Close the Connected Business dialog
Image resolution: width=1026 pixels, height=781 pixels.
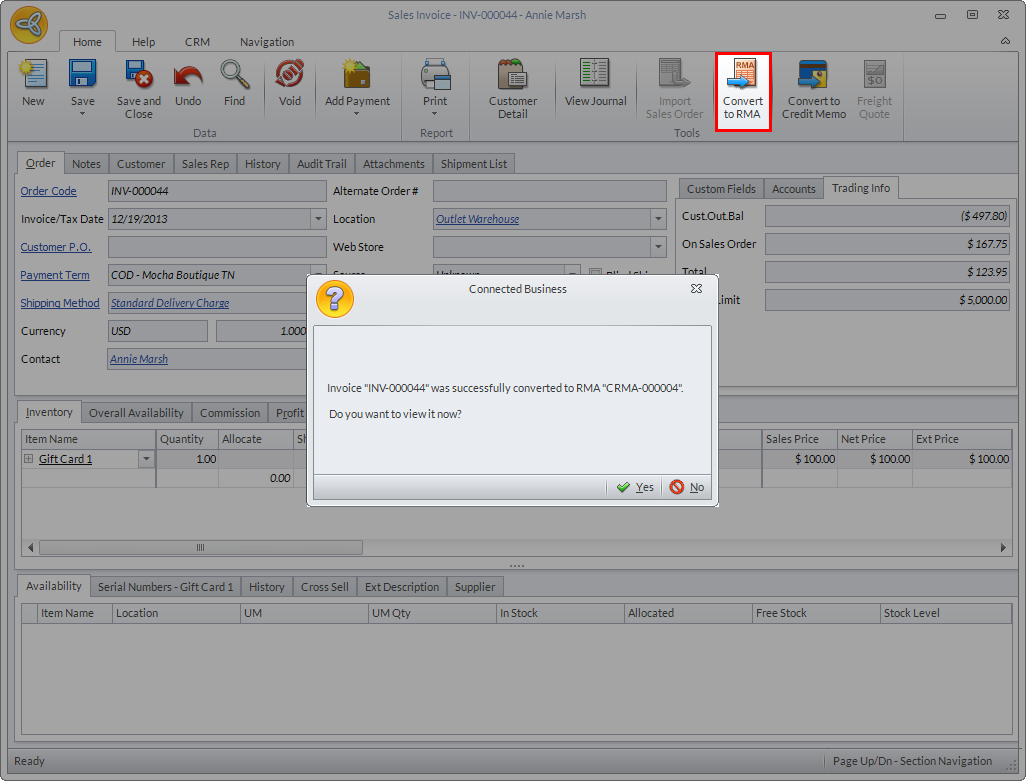pos(696,289)
